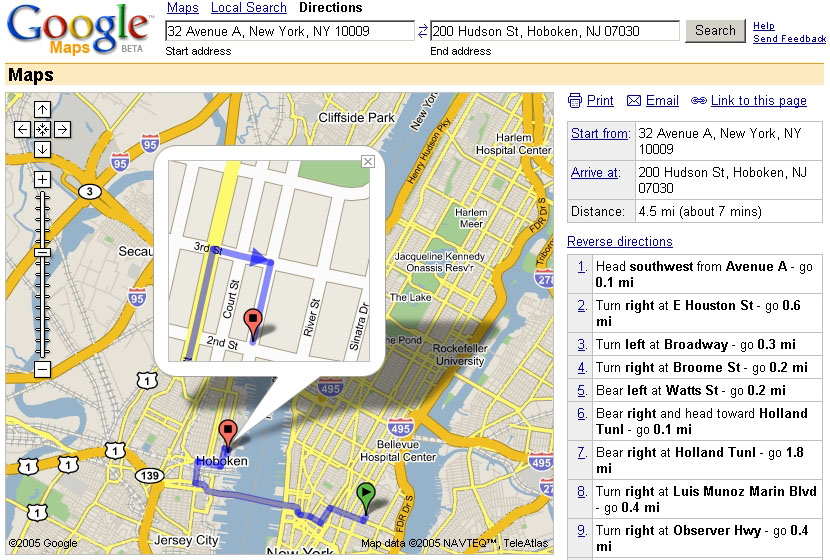Click the printer icon

pyautogui.click(x=574, y=101)
